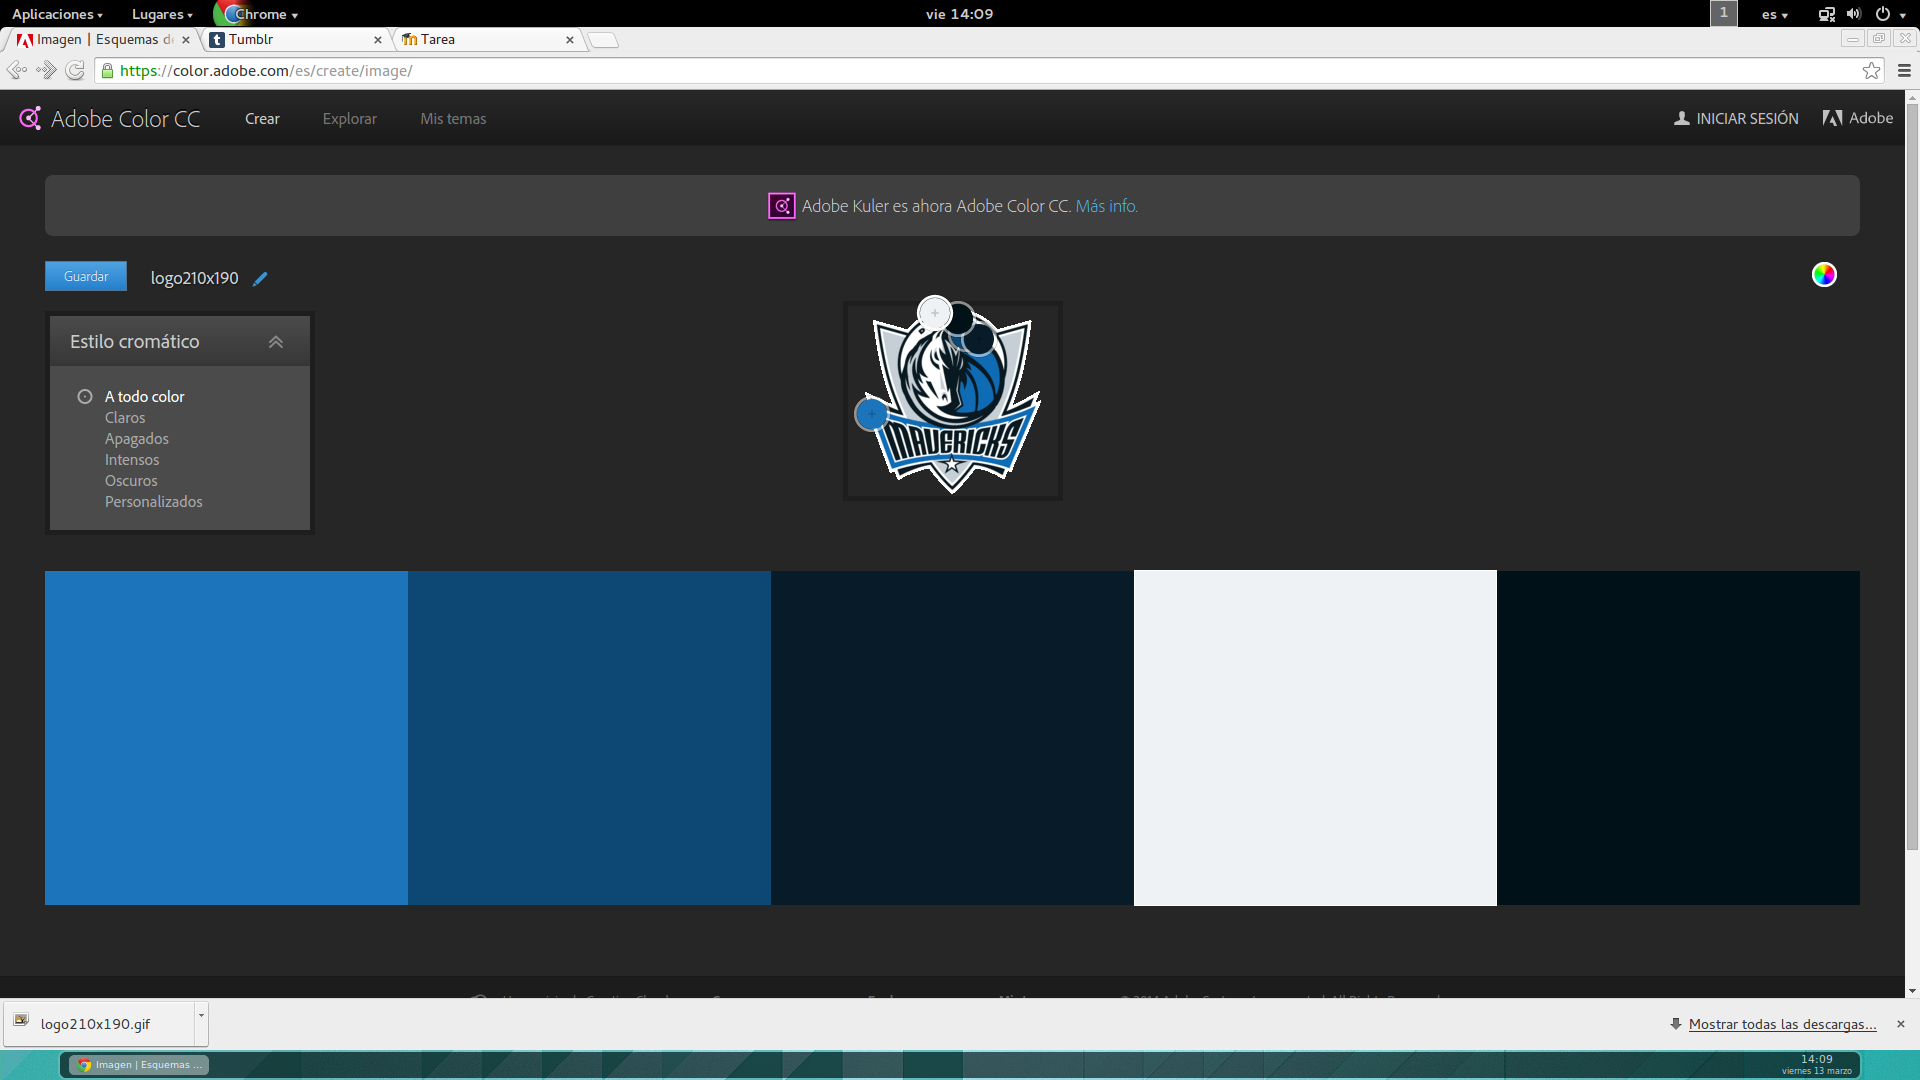Open the Crear tab

(262, 119)
